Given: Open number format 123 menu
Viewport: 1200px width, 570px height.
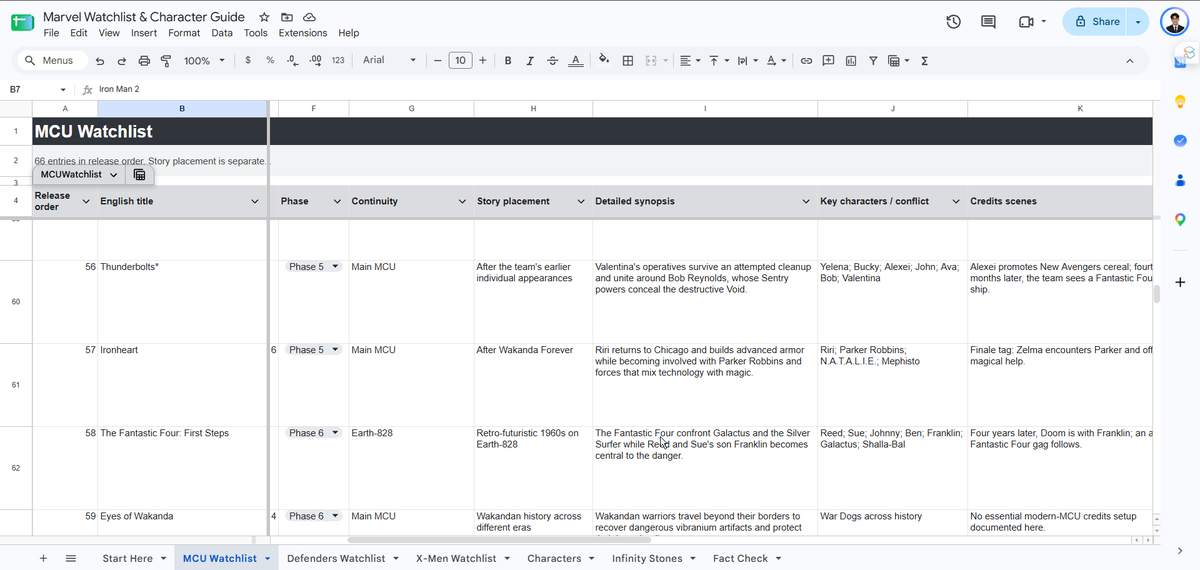Looking at the screenshot, I should click(x=338, y=61).
